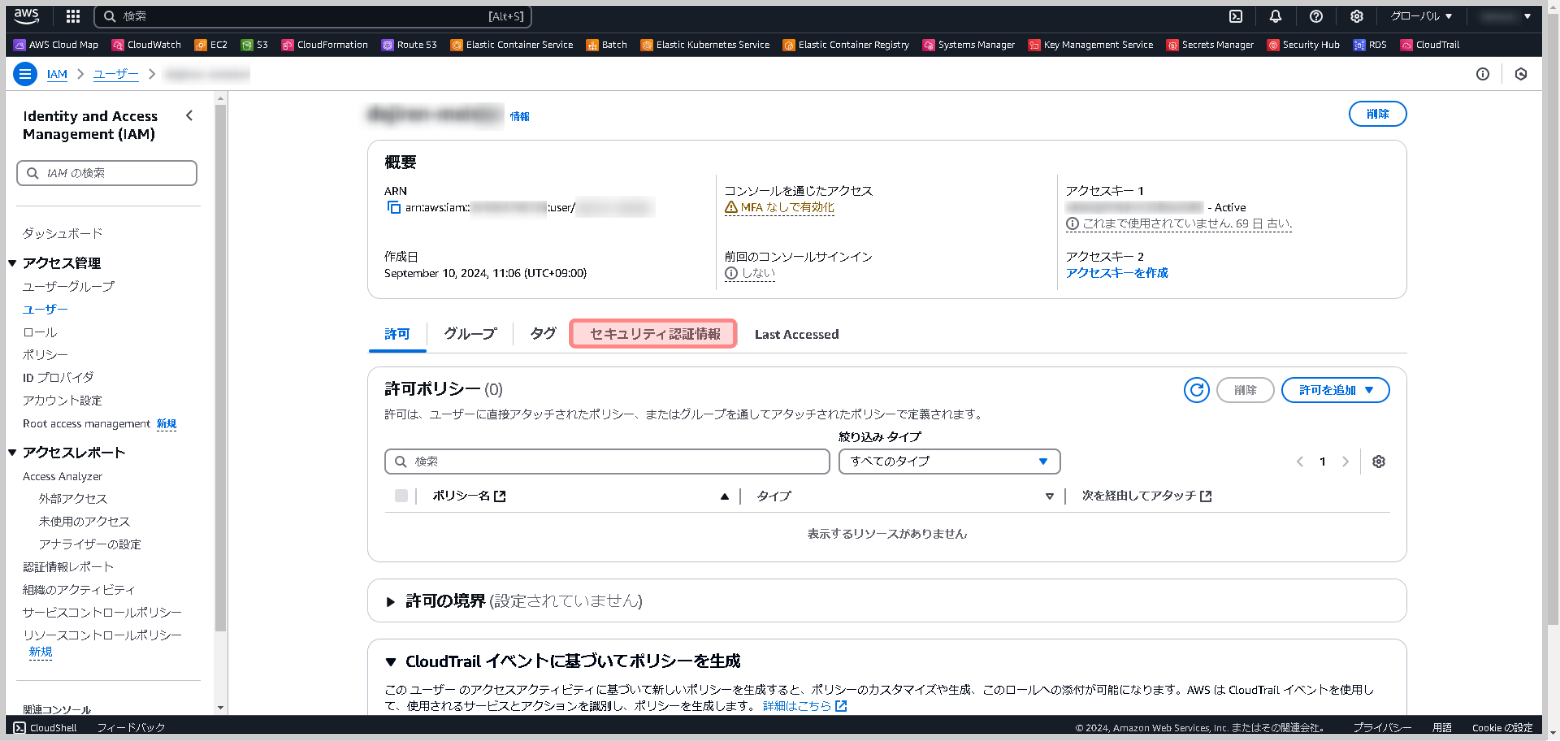
Task: Open the 許可を追加 dropdown button
Action: [x=1335, y=390]
